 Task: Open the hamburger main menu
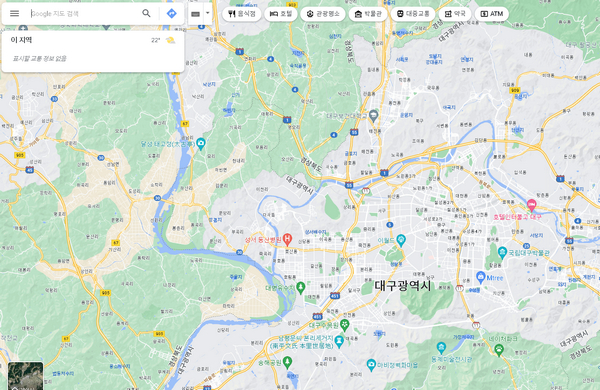pos(15,13)
